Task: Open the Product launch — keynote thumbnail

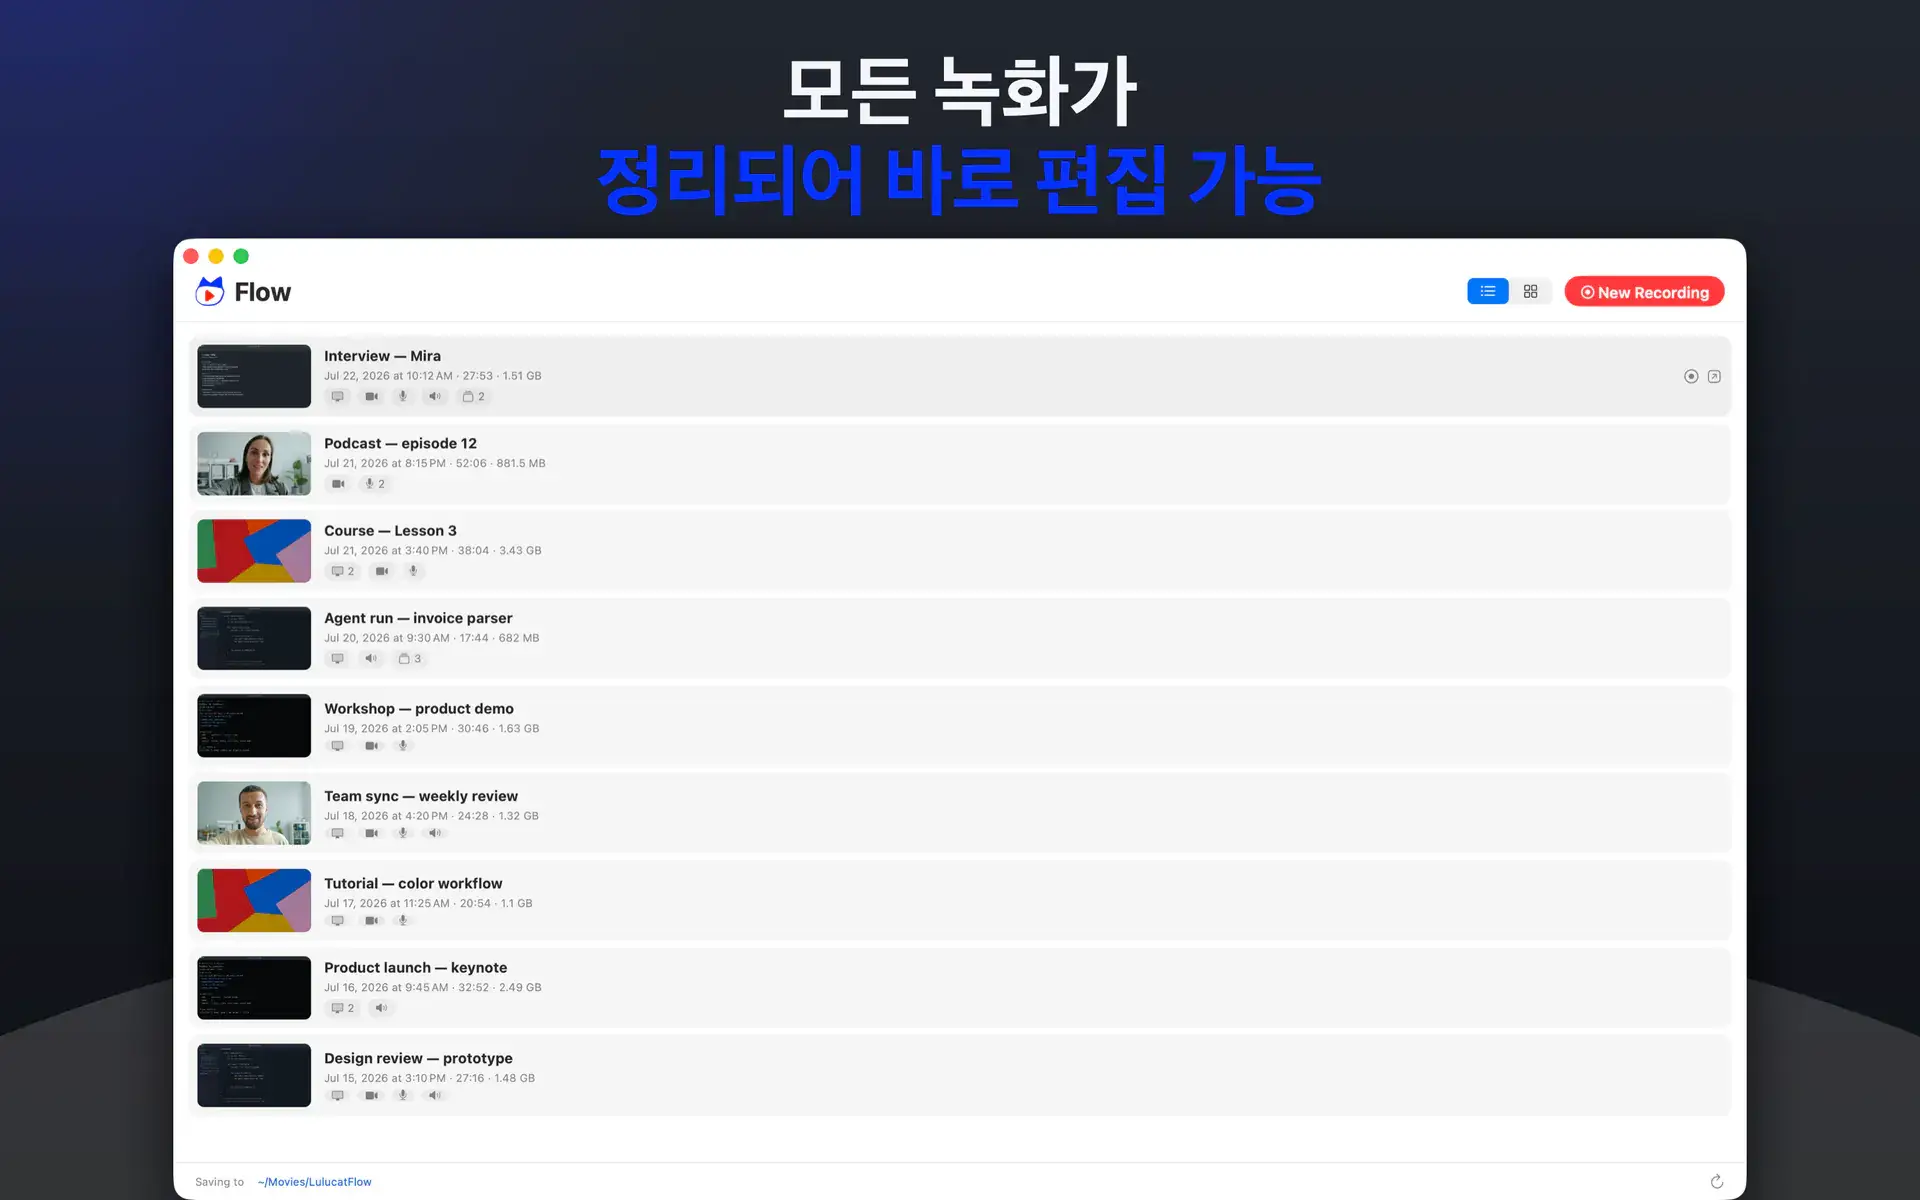Action: [254, 988]
